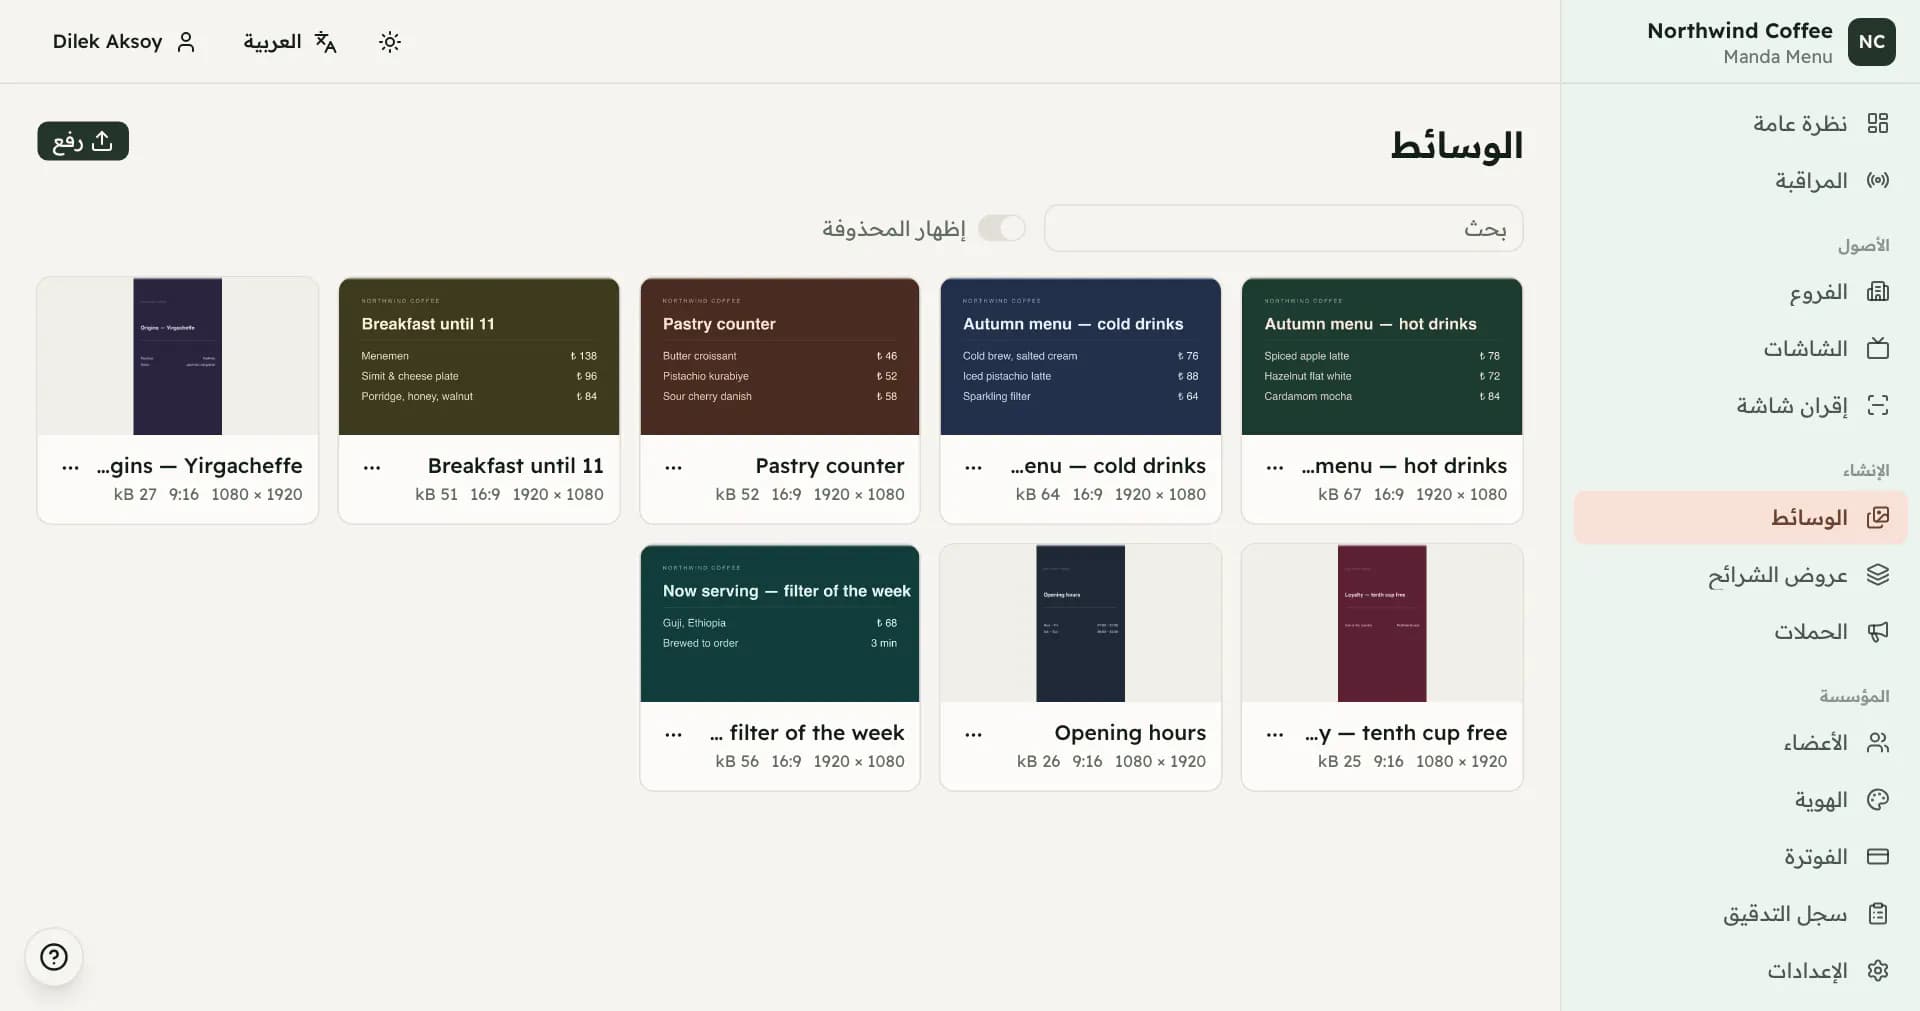This screenshot has width=1920, height=1011.
Task: Open the tenth cup free thumbnail
Action: pos(1382,624)
